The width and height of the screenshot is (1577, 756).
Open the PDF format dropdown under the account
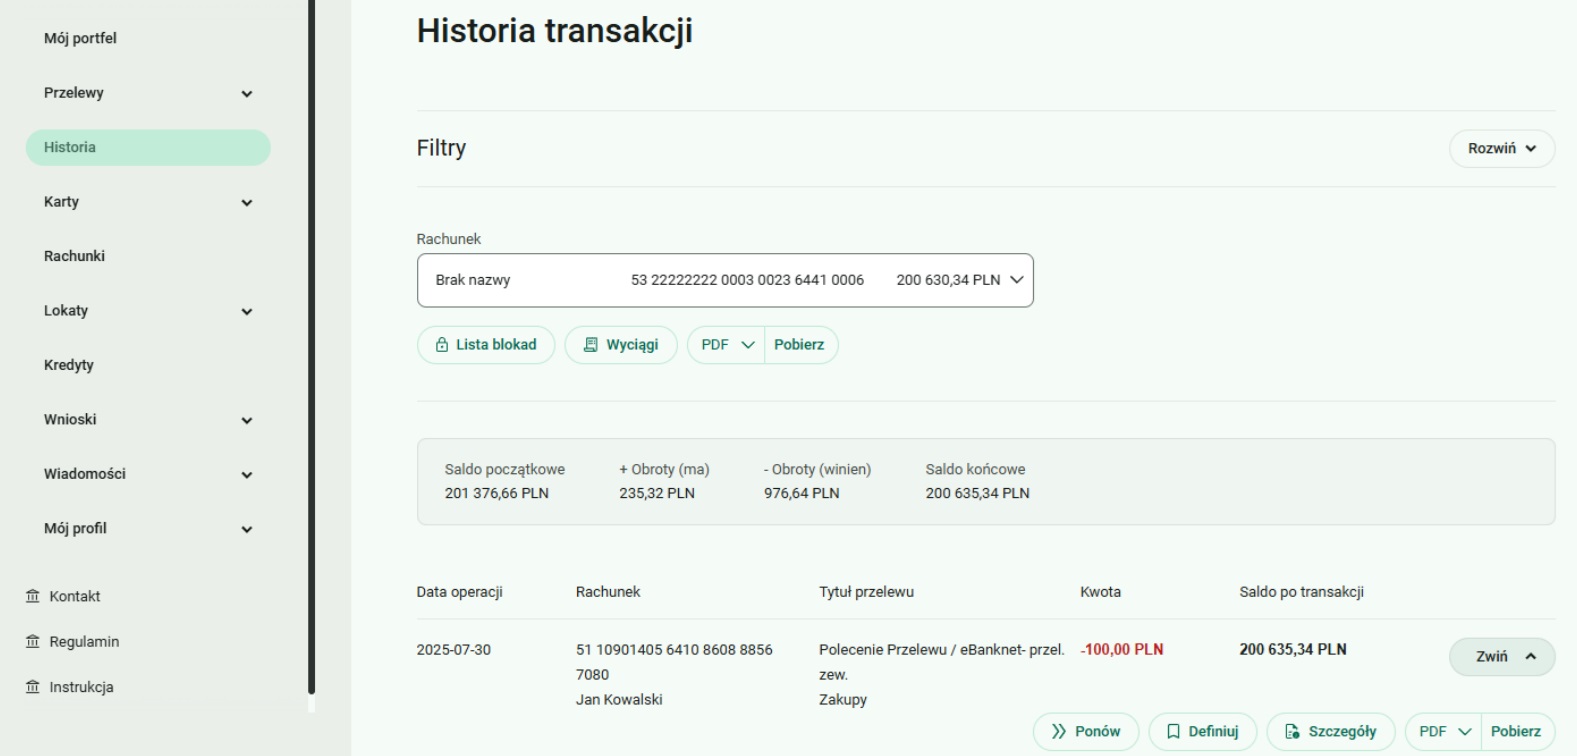pyautogui.click(x=726, y=345)
